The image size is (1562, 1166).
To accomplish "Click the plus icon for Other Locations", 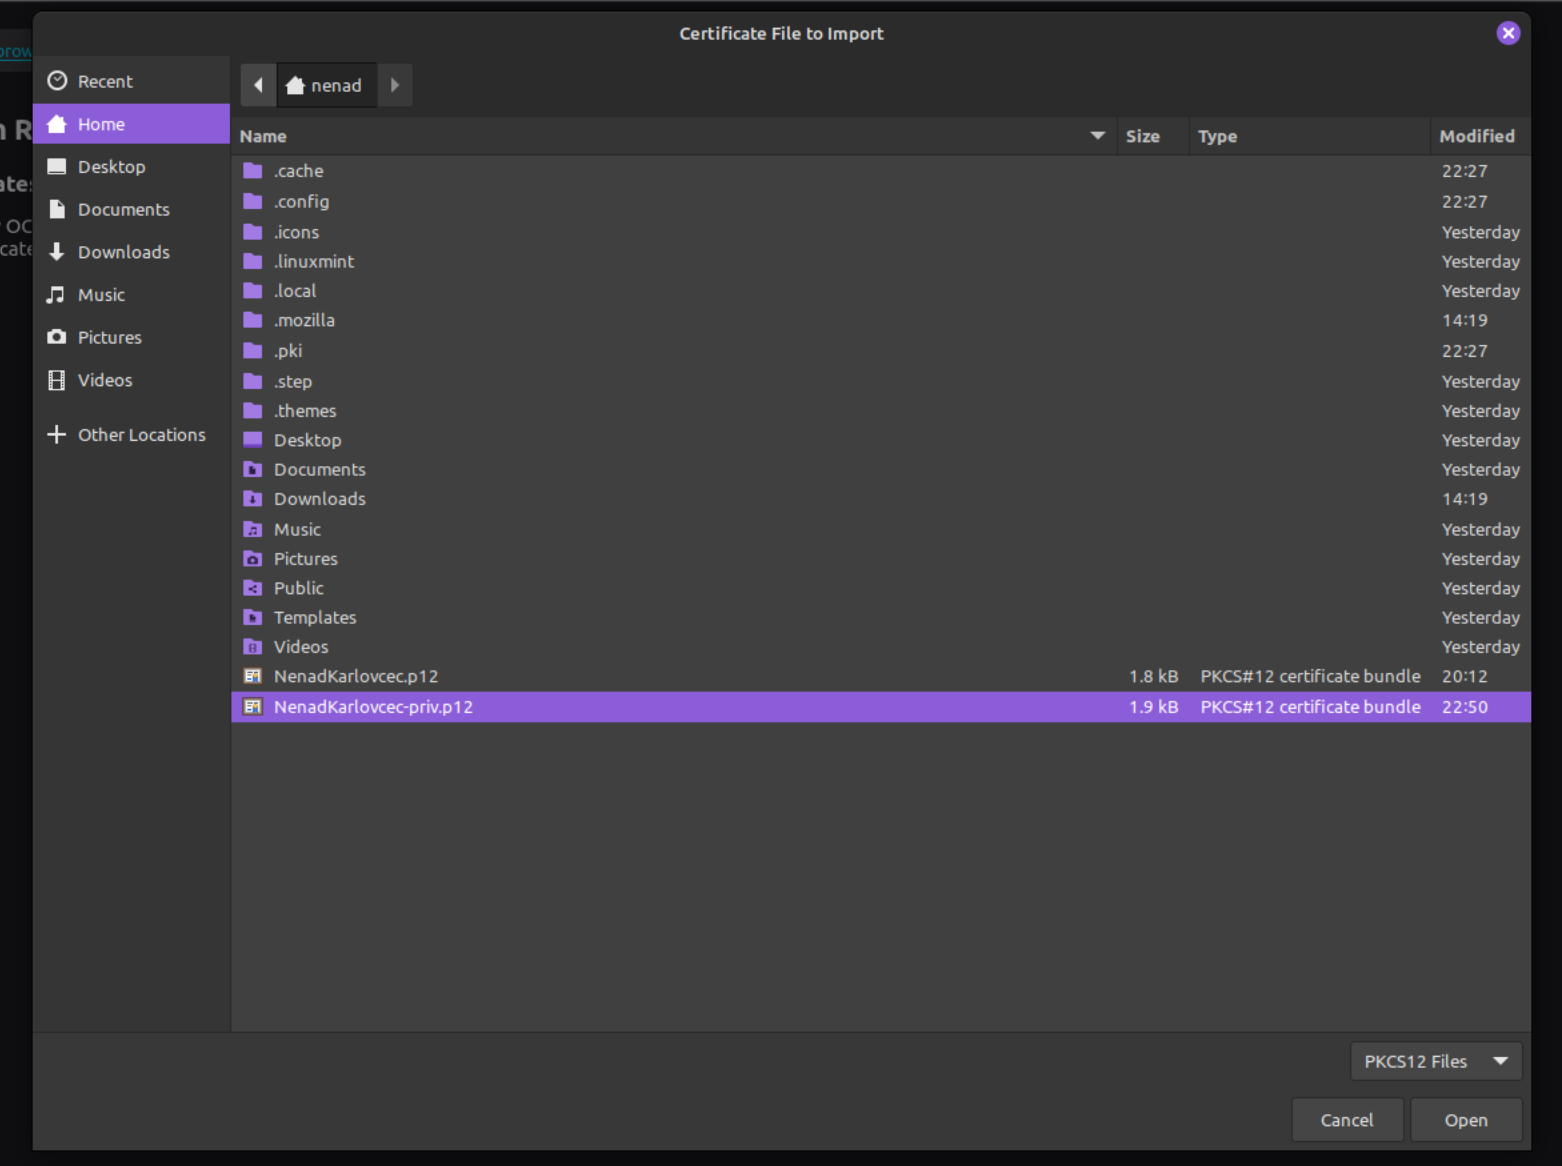I will click(x=57, y=434).
